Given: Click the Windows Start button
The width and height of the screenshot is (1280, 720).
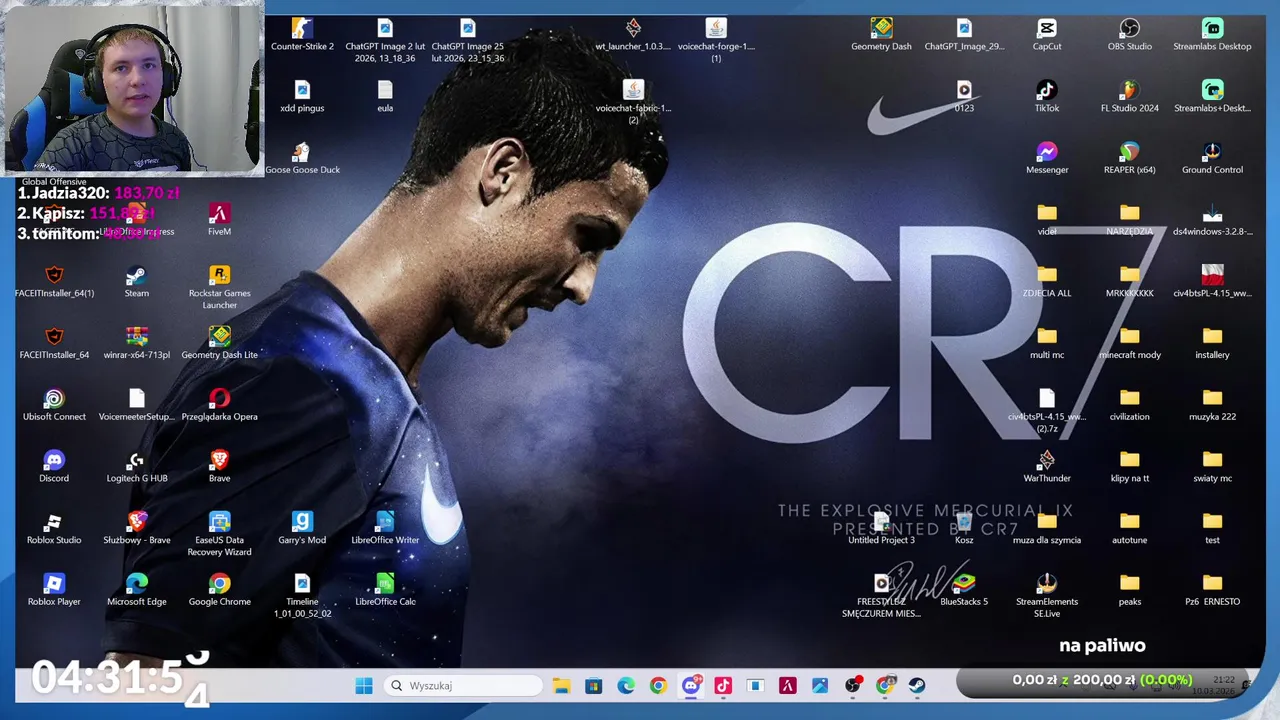Looking at the screenshot, I should point(364,685).
